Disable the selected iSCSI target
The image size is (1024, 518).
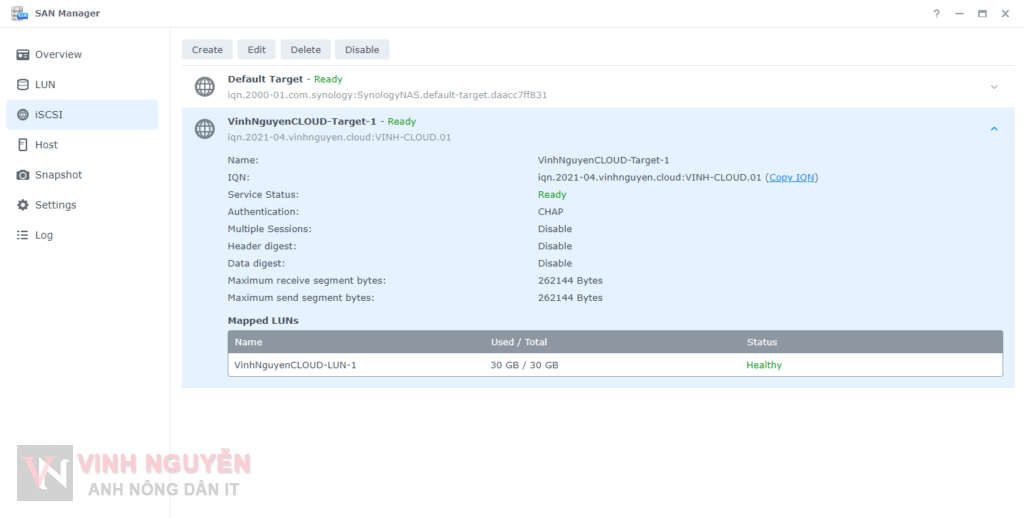click(x=362, y=50)
